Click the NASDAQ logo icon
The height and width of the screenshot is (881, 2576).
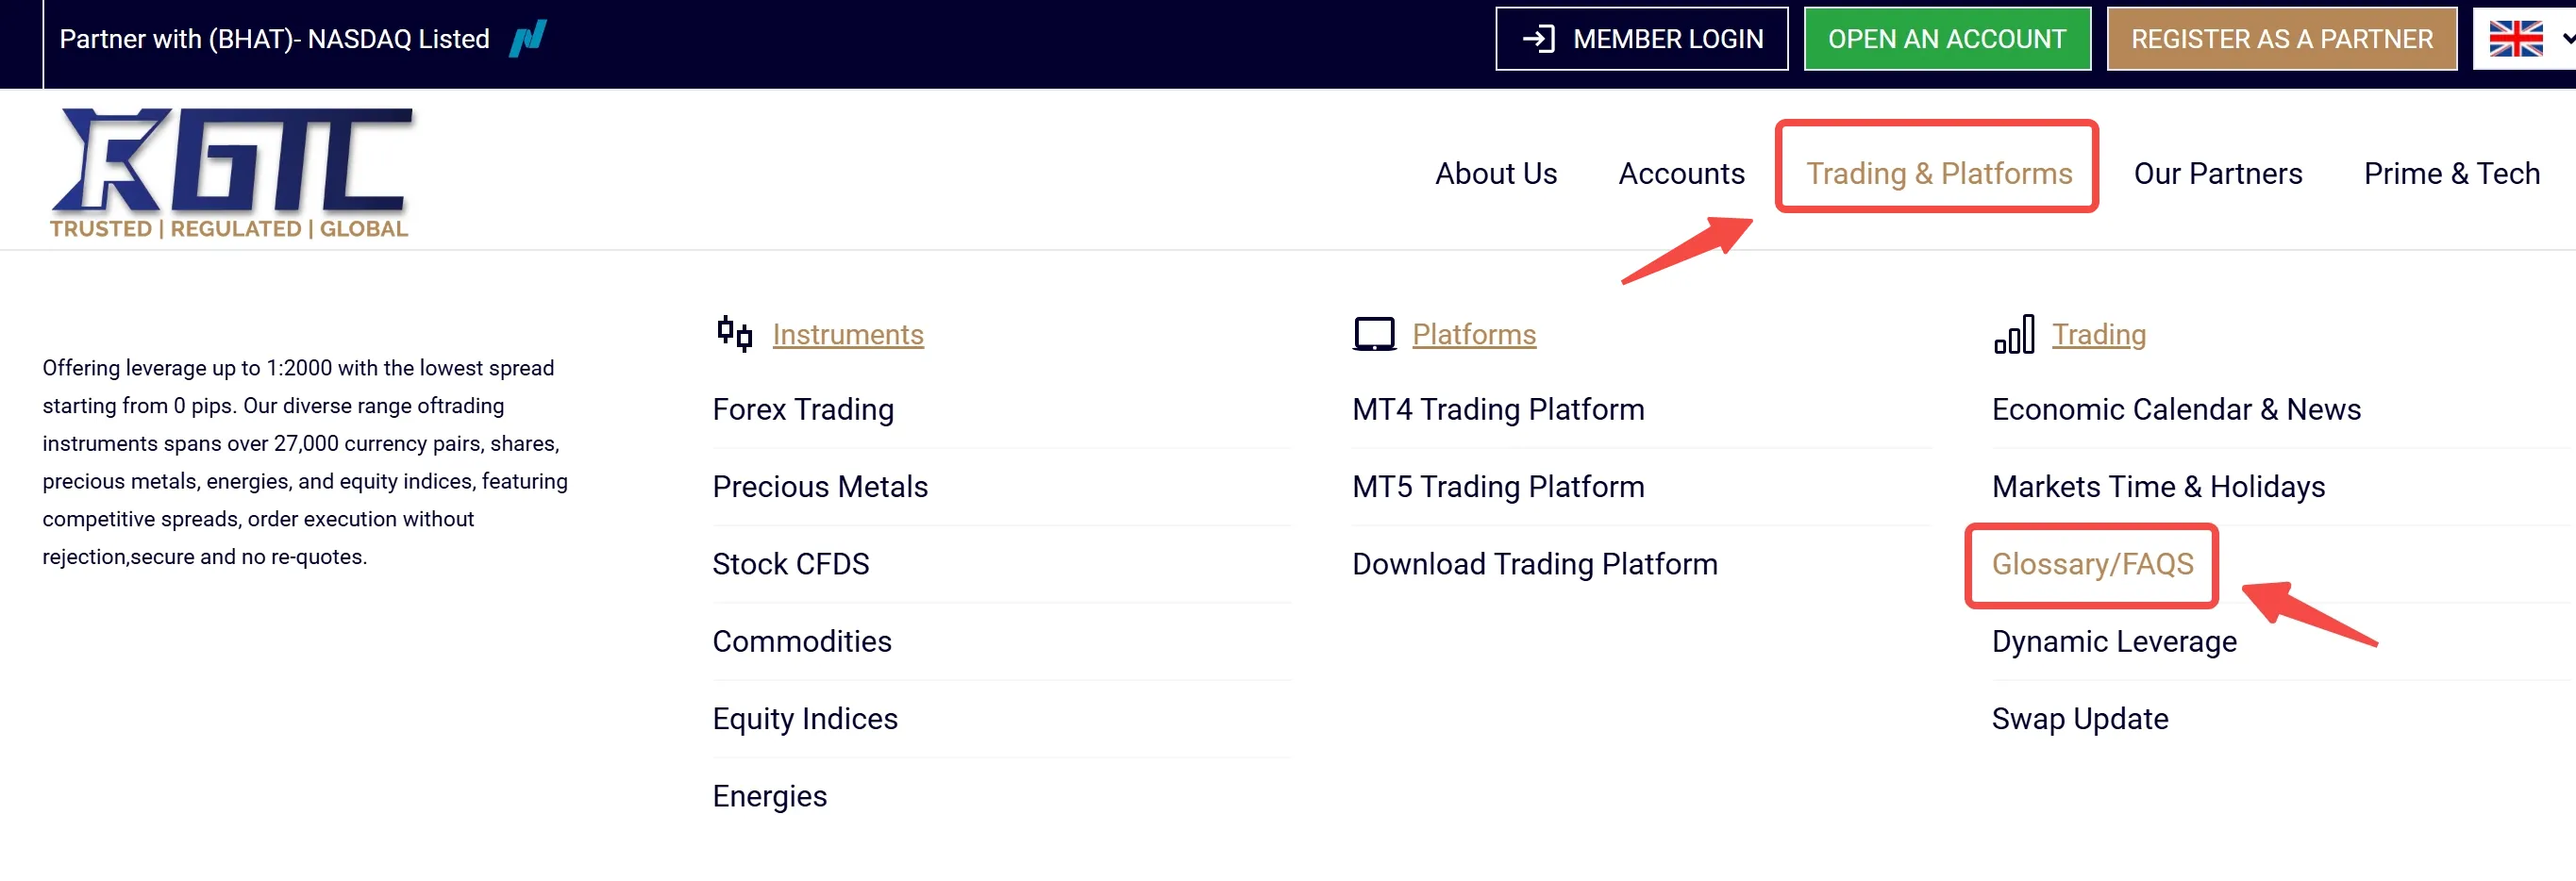pos(528,39)
